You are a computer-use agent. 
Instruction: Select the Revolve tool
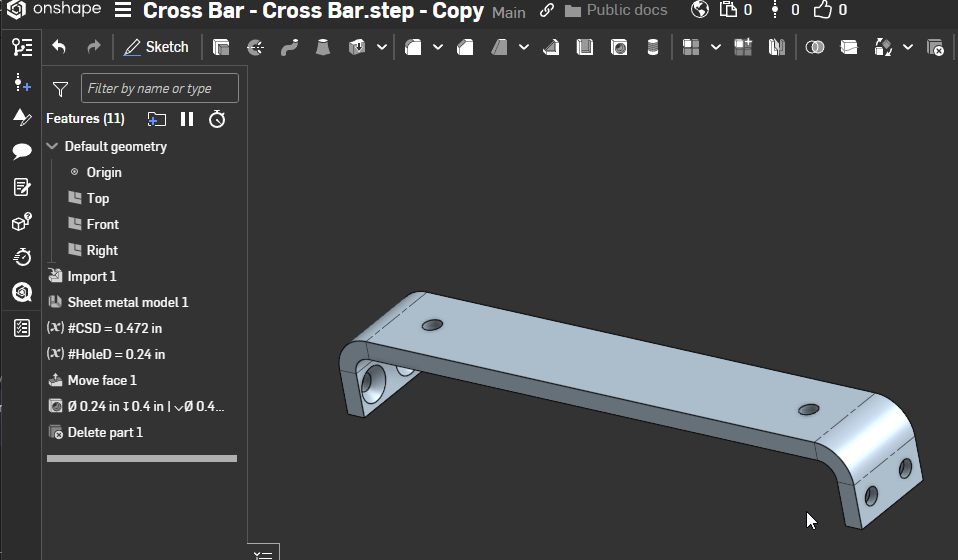(x=255, y=47)
